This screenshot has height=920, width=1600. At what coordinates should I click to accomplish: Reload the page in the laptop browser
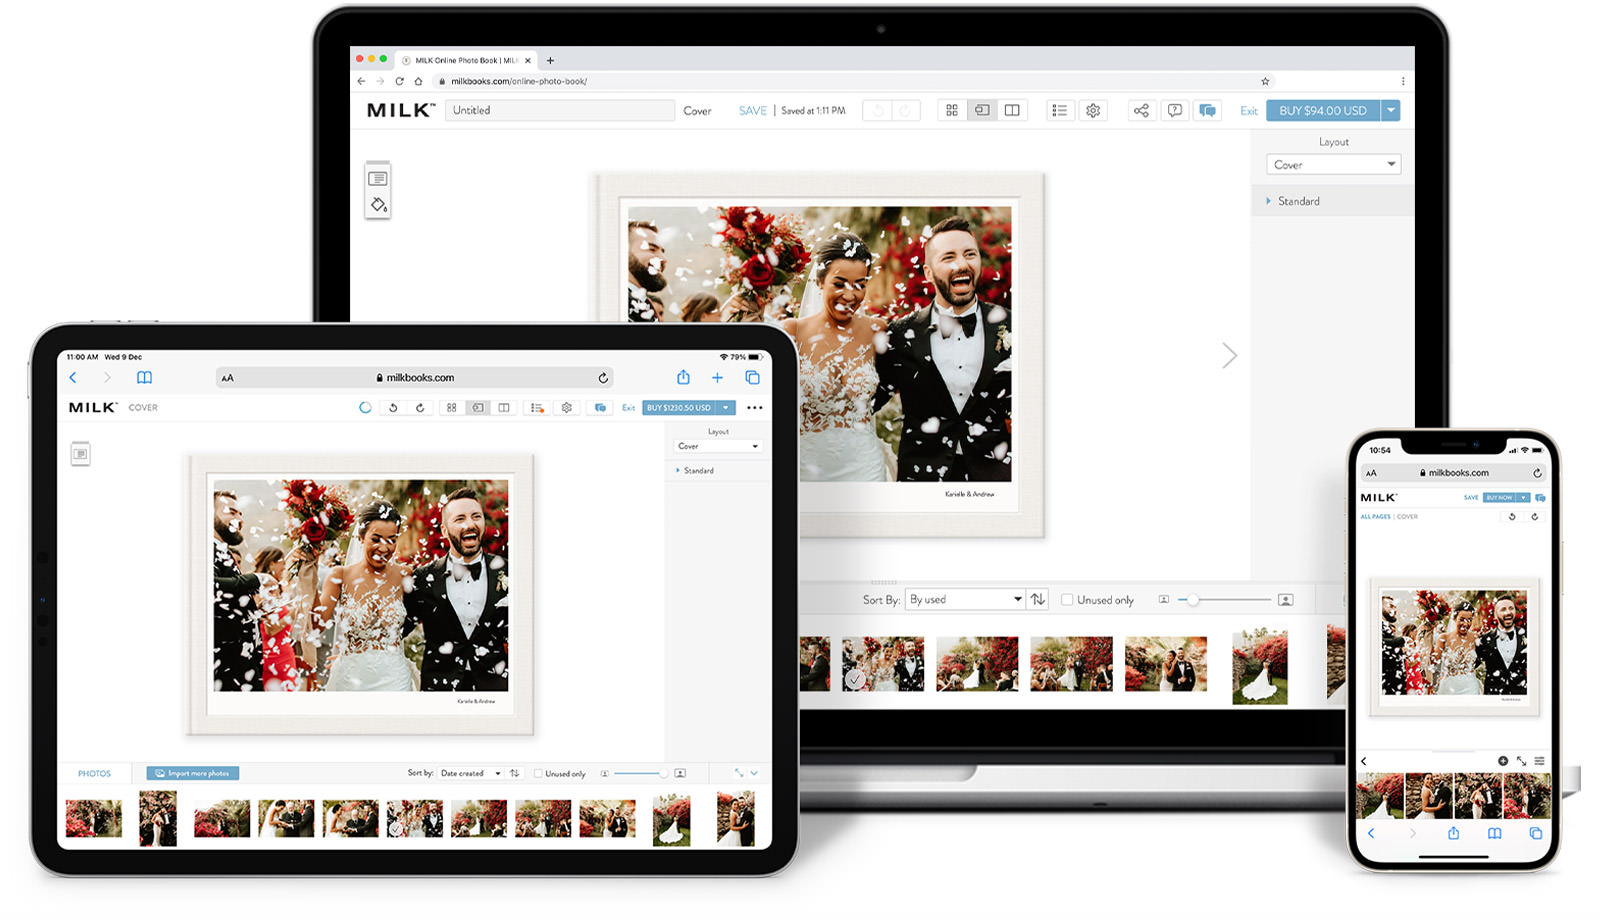(399, 81)
